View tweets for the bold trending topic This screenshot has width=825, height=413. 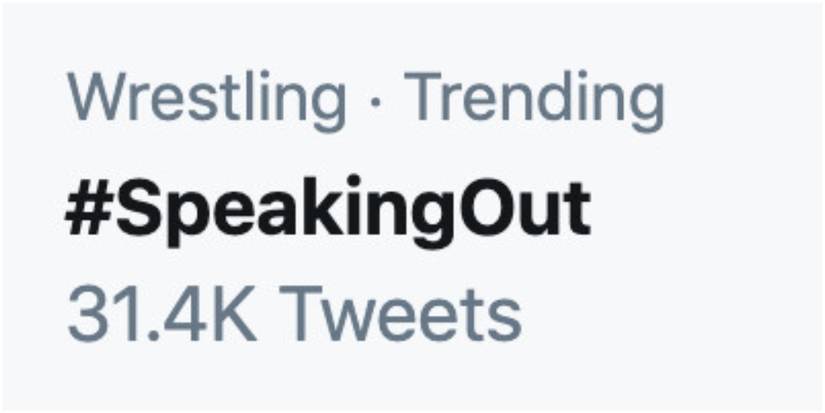pyautogui.click(x=327, y=211)
